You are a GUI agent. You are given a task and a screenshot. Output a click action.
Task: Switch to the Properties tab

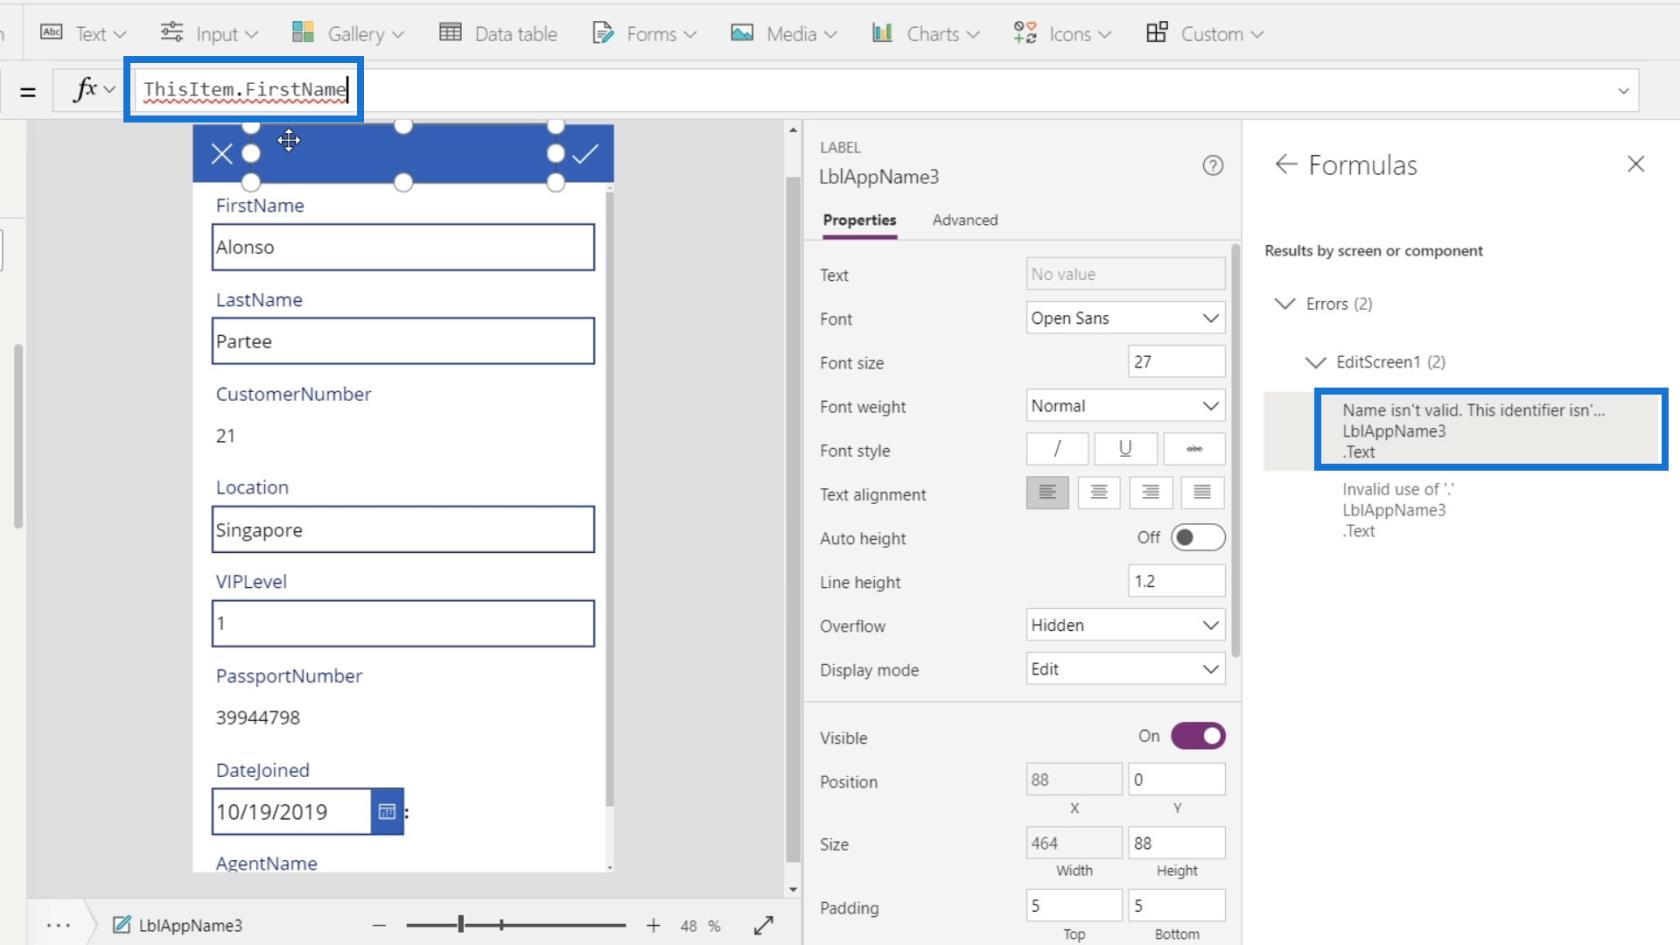coord(859,220)
